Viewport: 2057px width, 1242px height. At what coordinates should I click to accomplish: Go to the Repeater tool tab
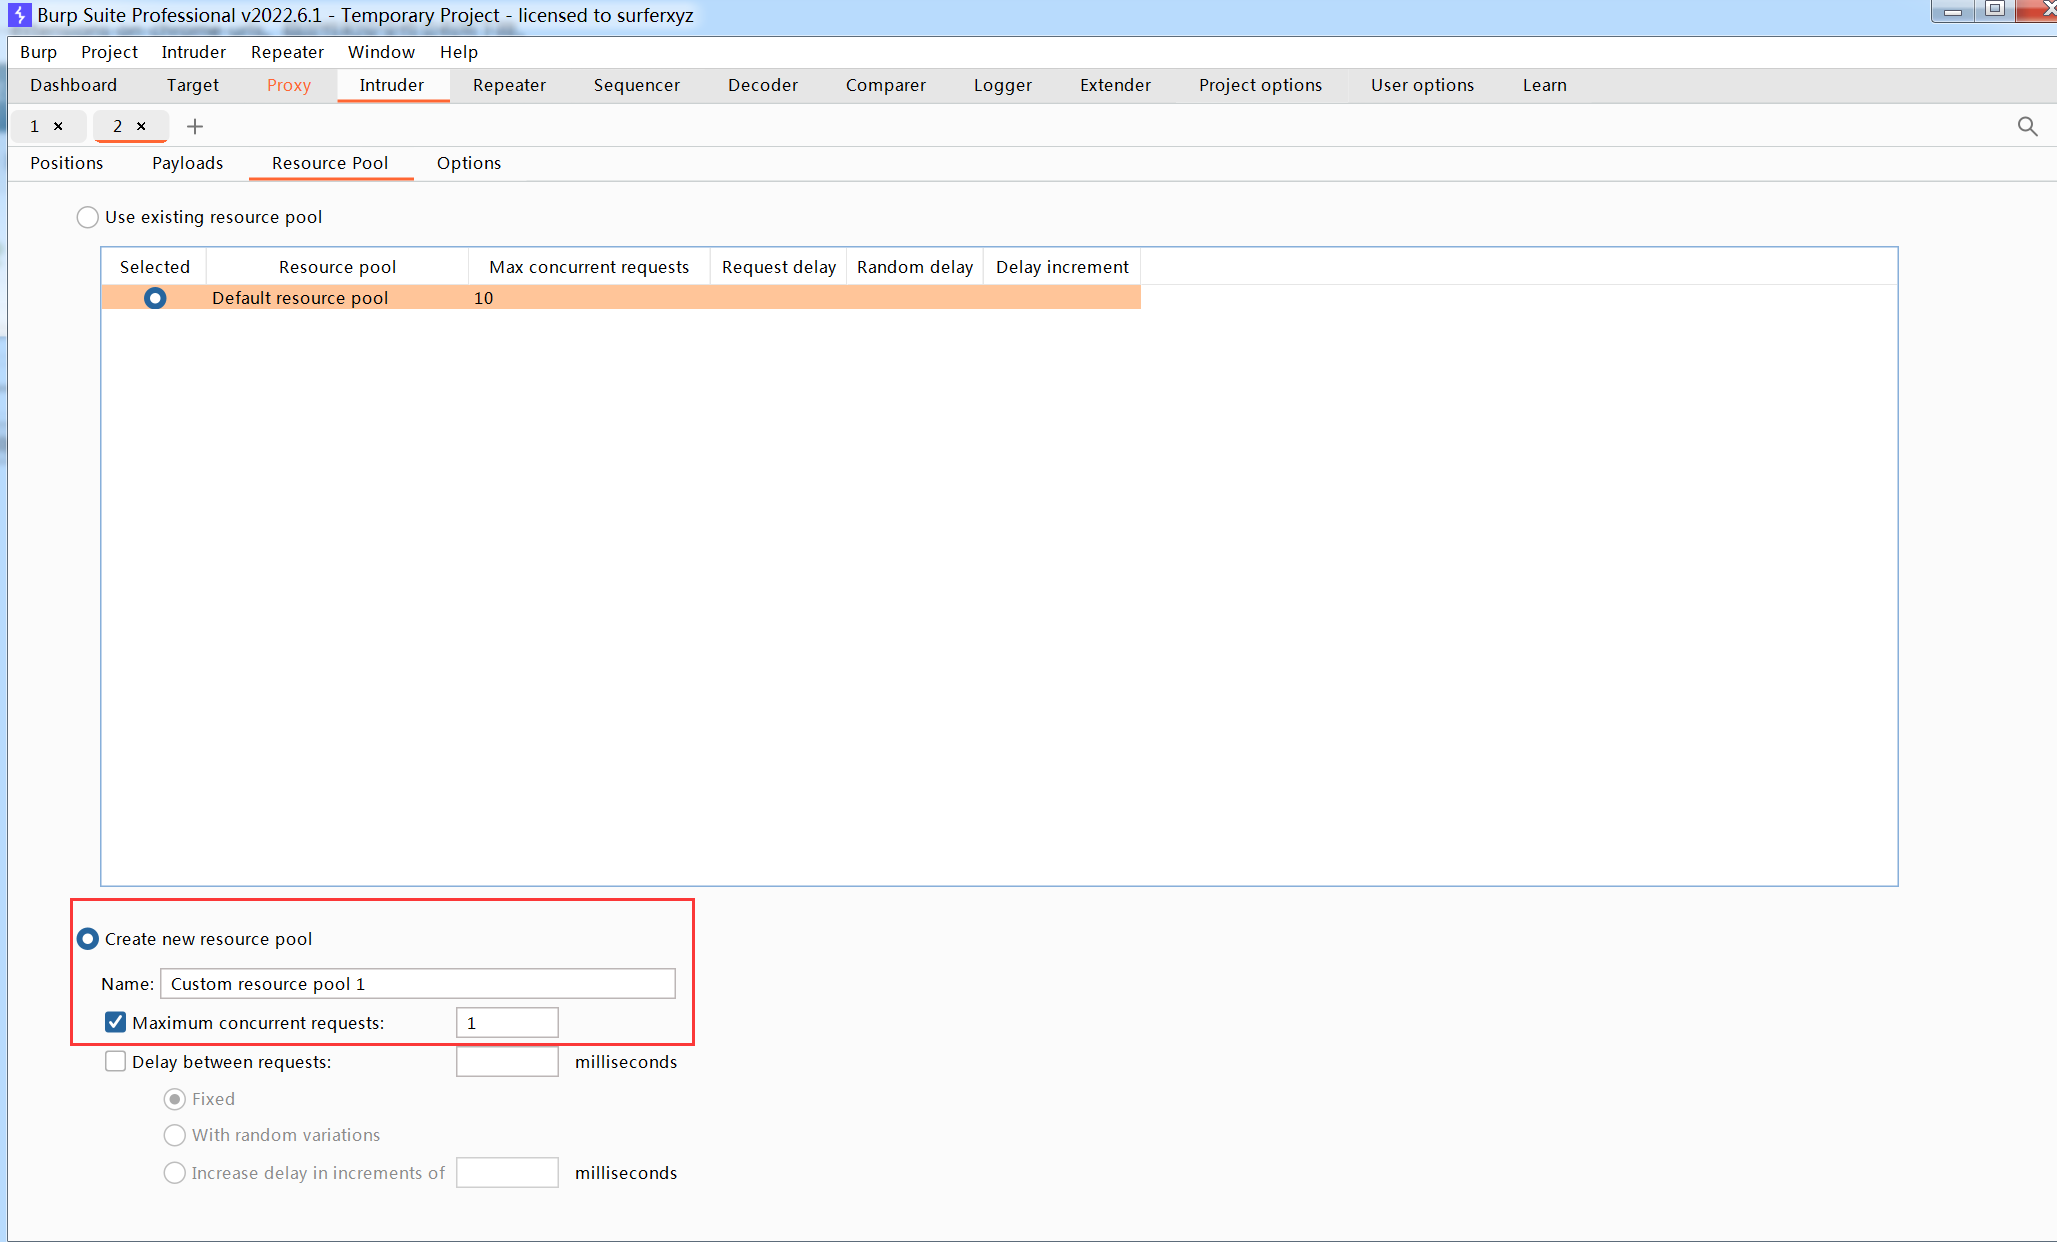point(509,85)
